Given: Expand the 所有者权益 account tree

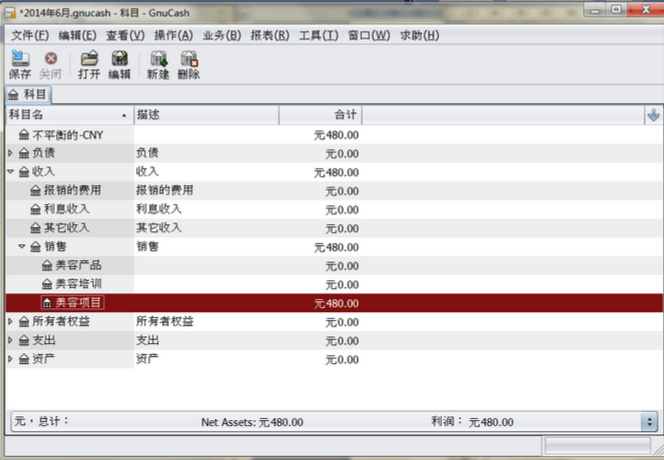Looking at the screenshot, I should click(x=10, y=321).
